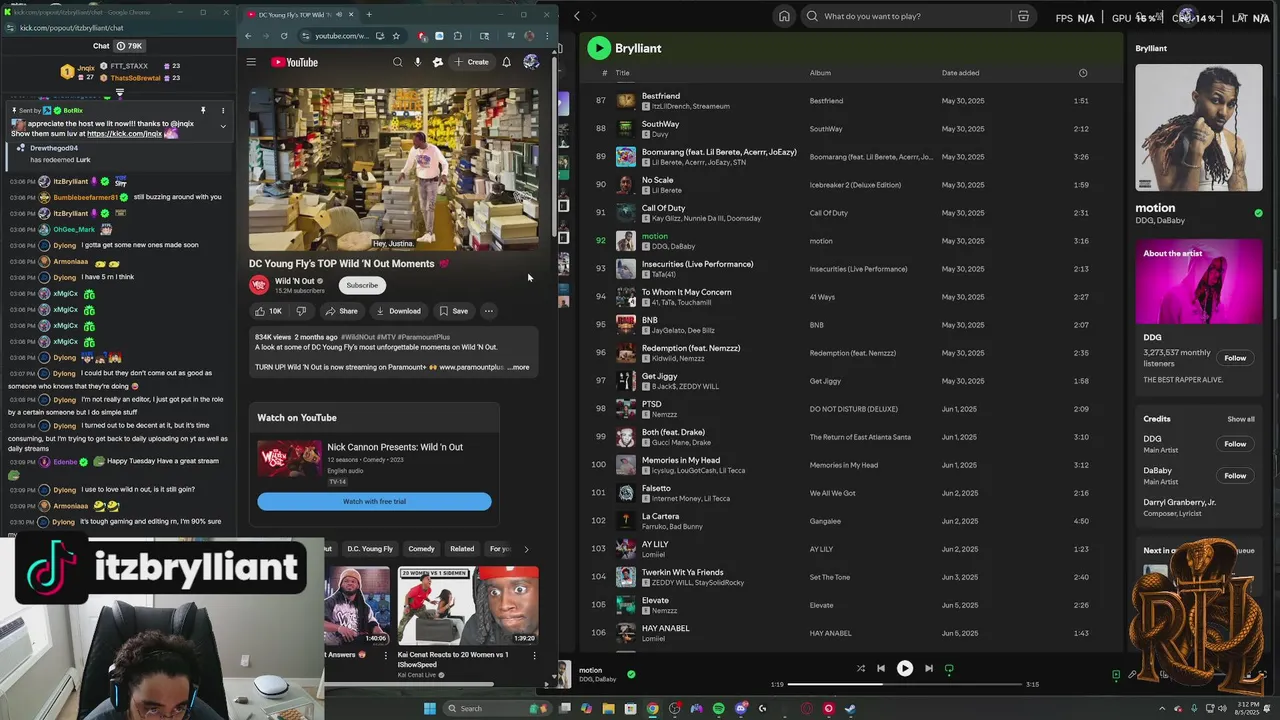Sort playlist by Title column
This screenshot has height=720, width=1280.
coord(622,73)
